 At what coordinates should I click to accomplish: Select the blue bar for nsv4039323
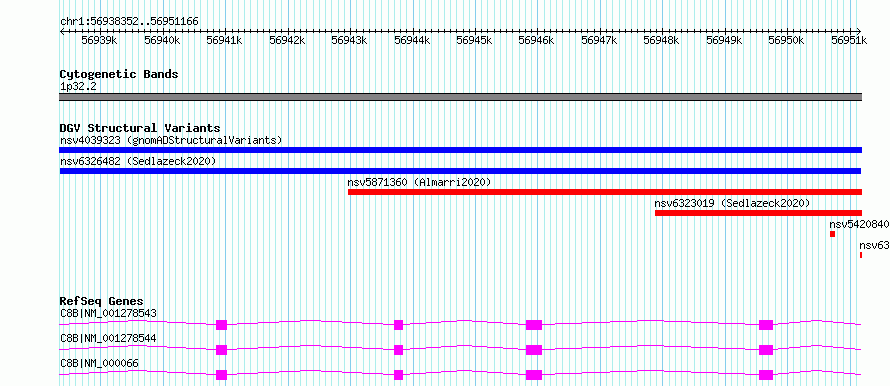coord(461,150)
